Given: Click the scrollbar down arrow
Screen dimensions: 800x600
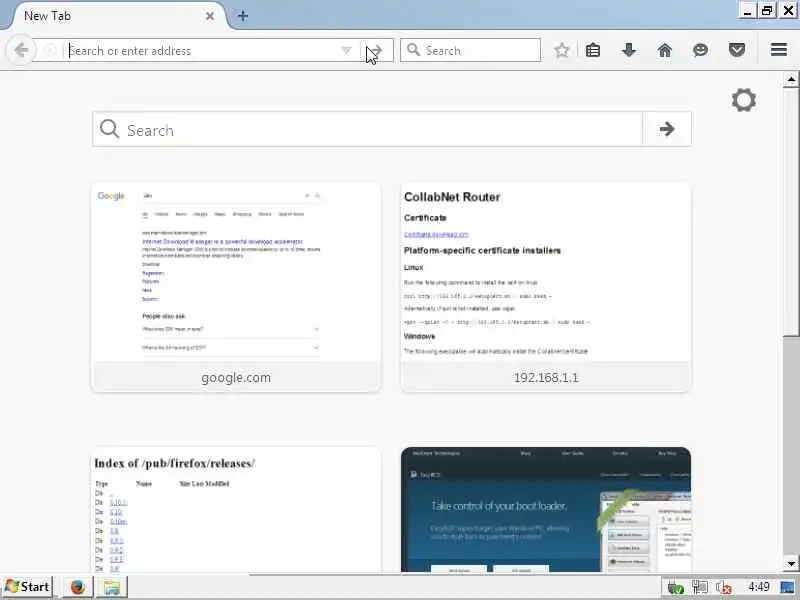Looking at the screenshot, I should [791, 564].
